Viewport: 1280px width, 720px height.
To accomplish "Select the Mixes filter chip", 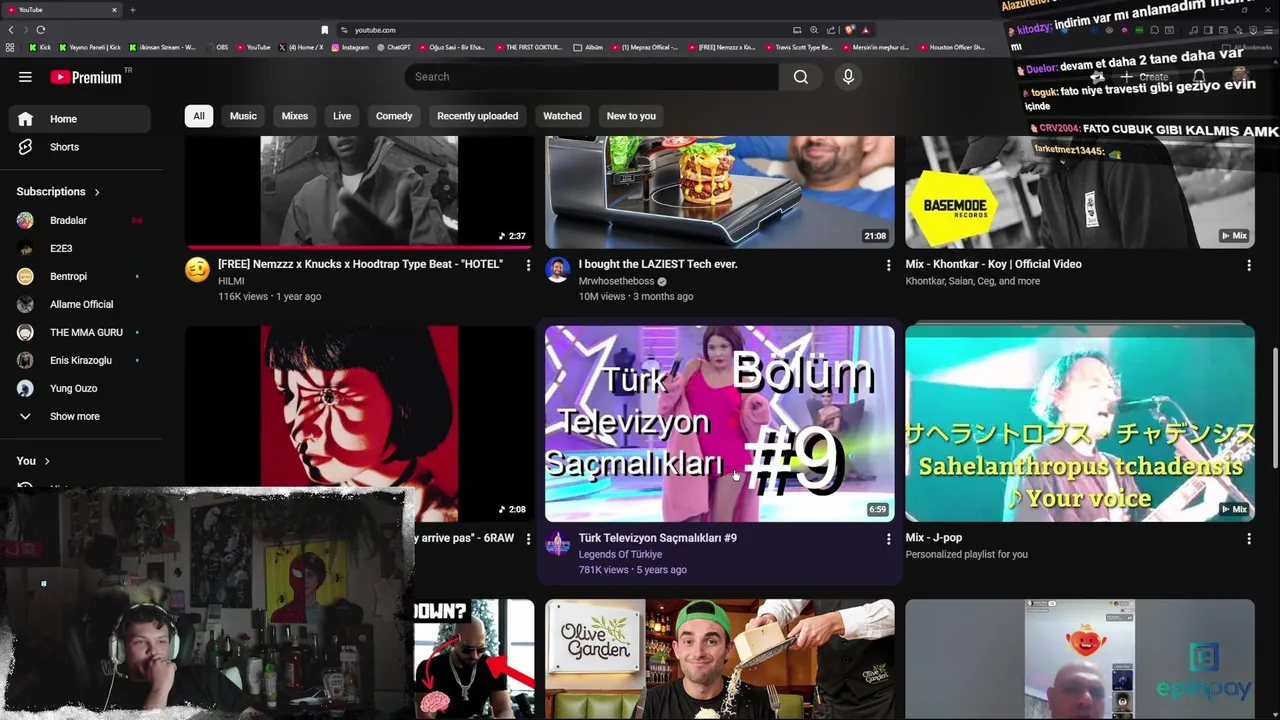I will [295, 116].
